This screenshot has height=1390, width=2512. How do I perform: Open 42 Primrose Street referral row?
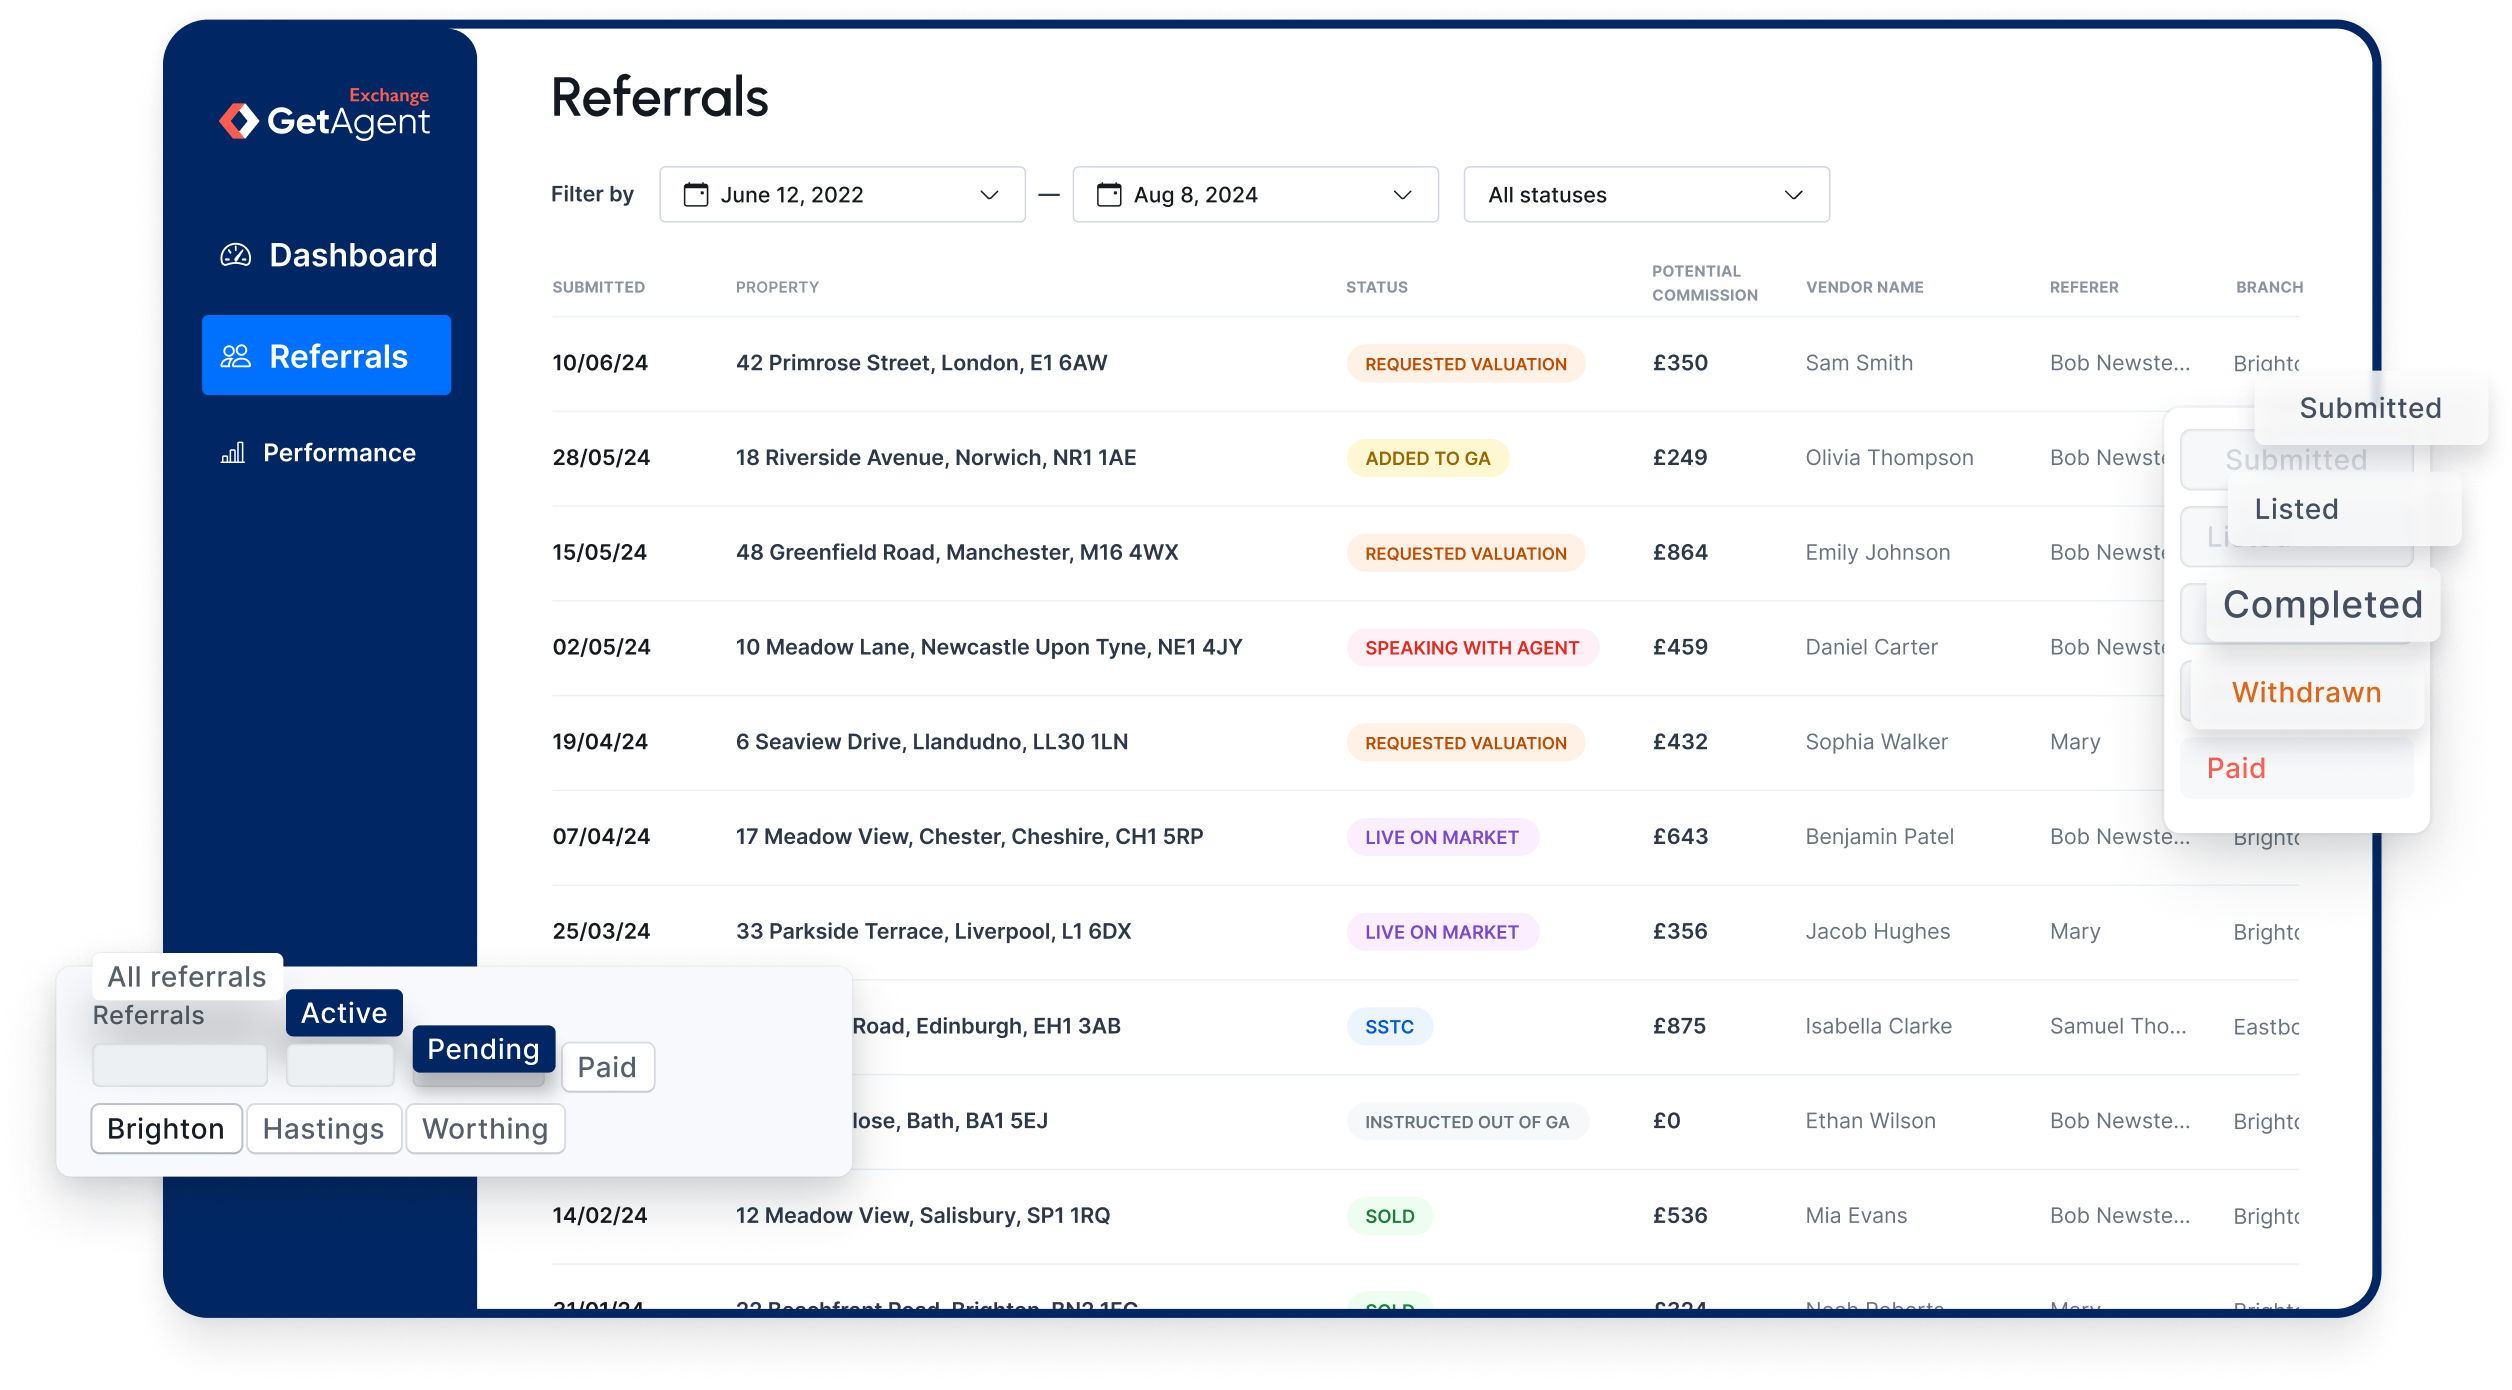click(x=921, y=363)
